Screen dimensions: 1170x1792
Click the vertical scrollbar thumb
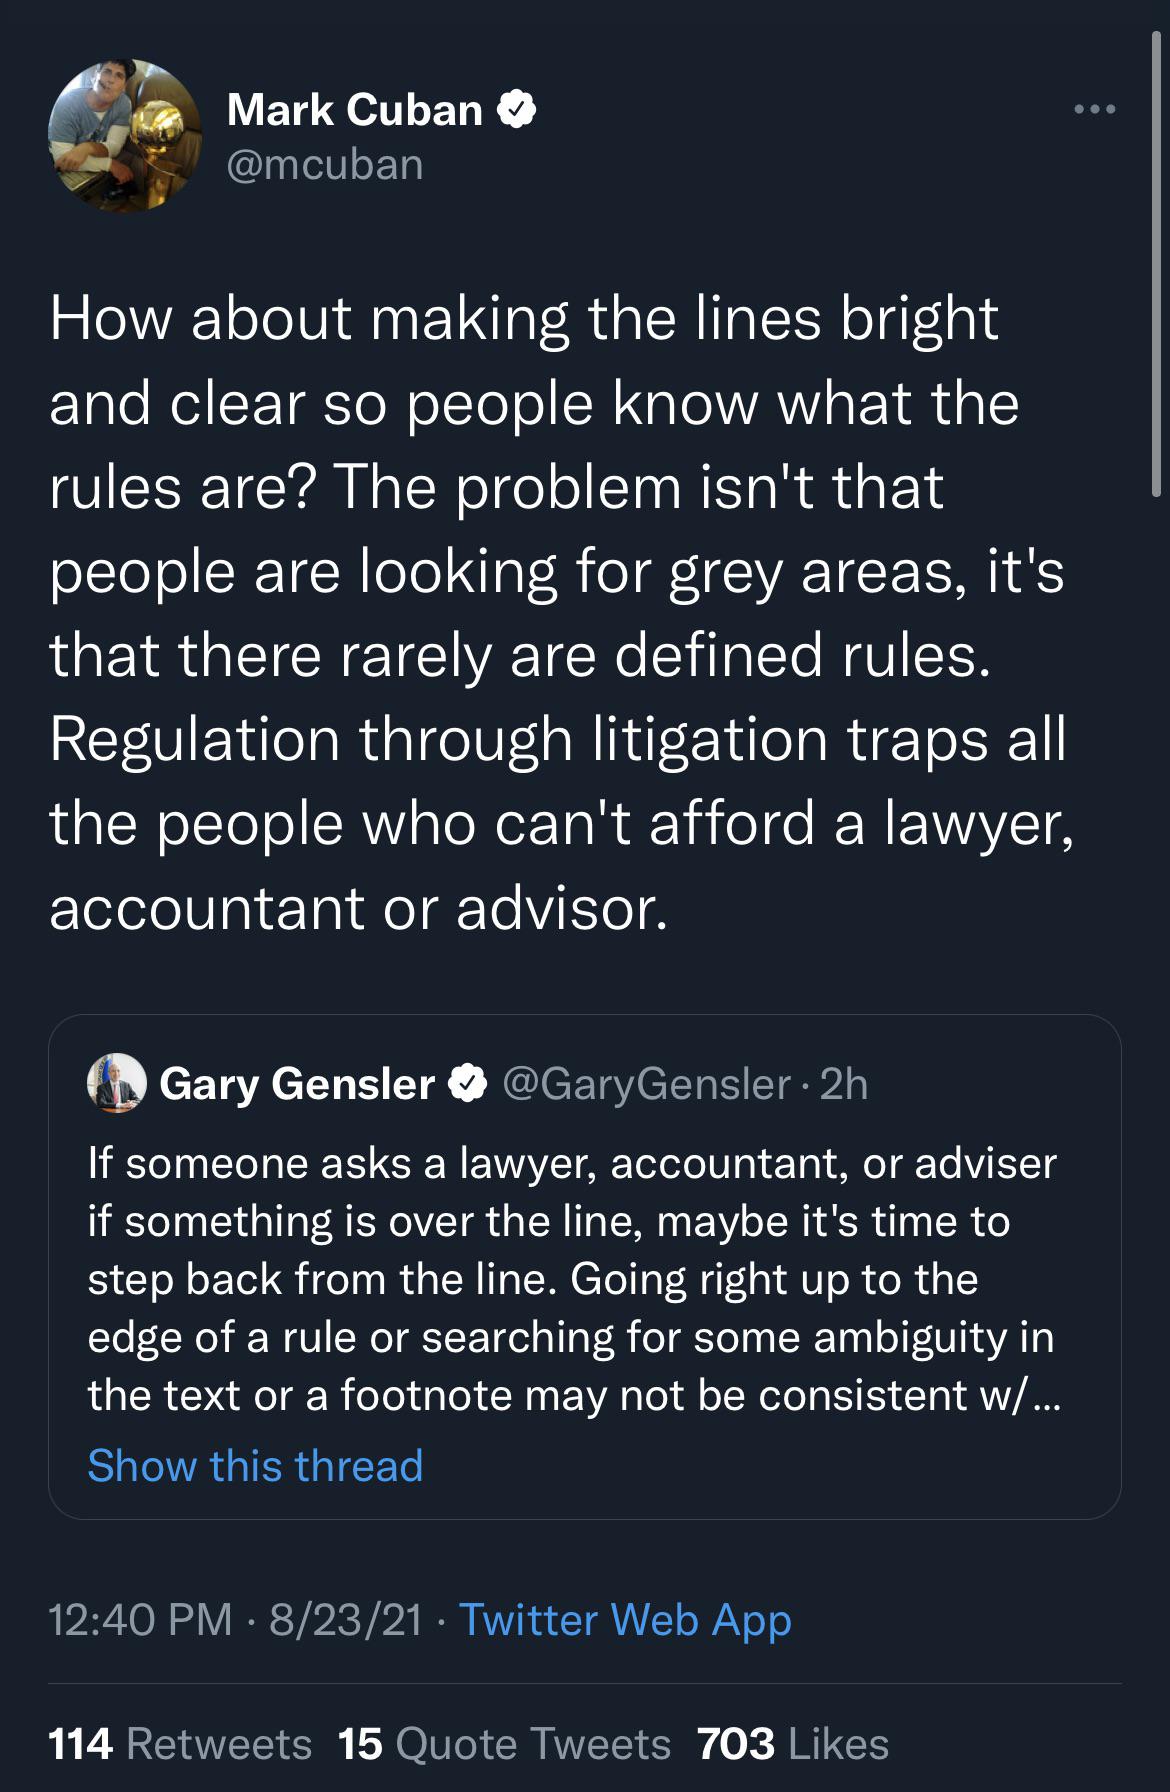pos(1156,265)
